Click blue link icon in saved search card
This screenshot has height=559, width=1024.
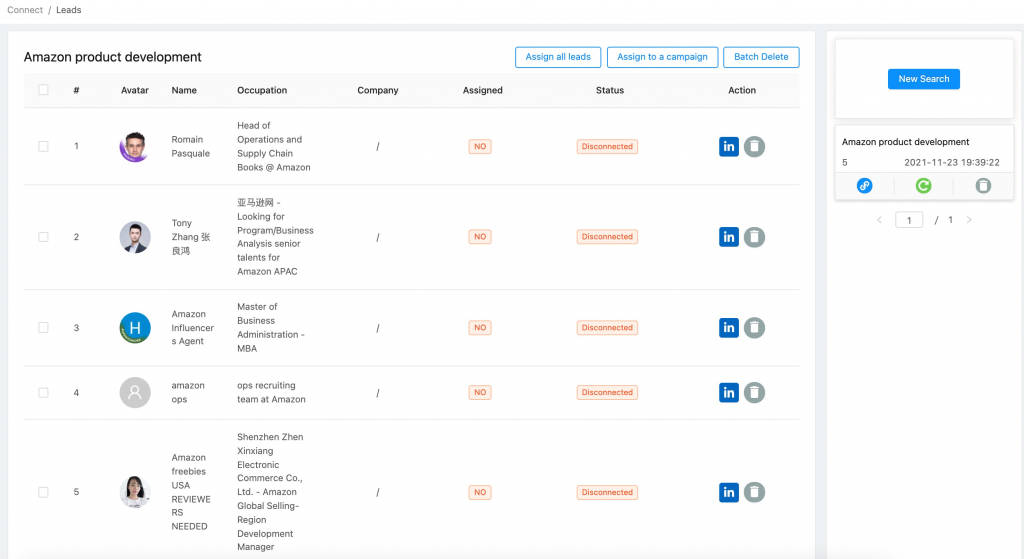click(865, 186)
